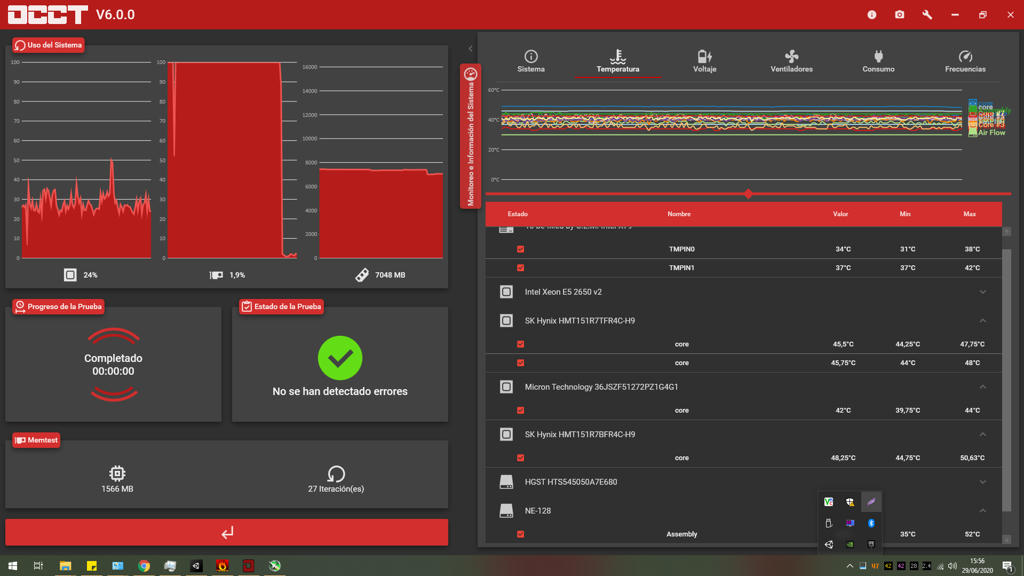
Task: Click the Completado 00:00:00 progress indicator
Action: point(113,364)
